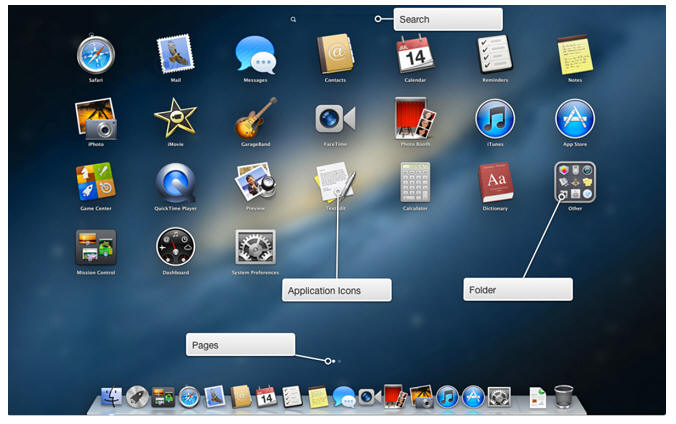Open FaceTime in the Launchpad grid
Screen dimensions: 676x424
[335, 118]
